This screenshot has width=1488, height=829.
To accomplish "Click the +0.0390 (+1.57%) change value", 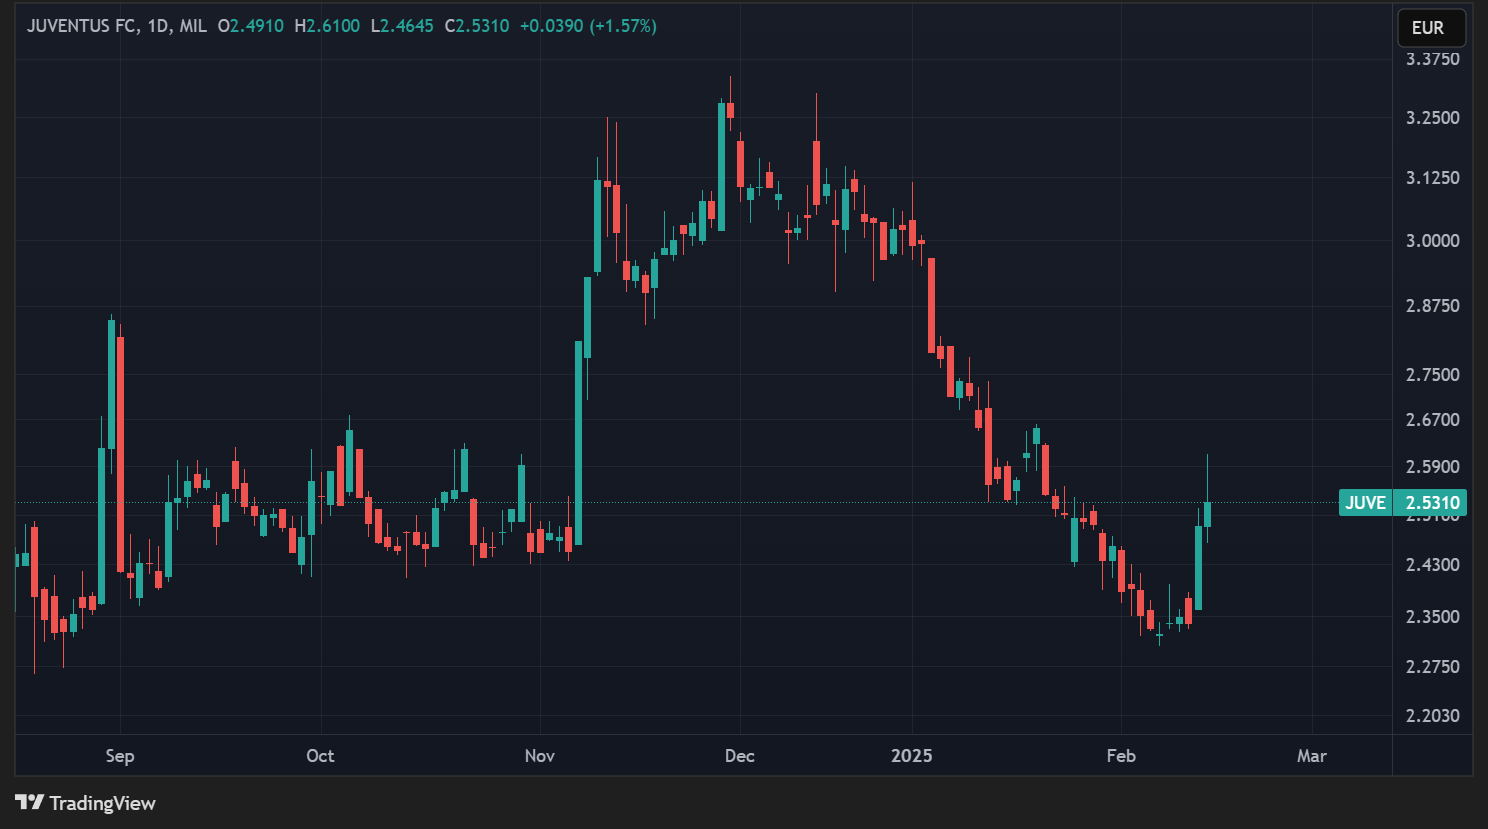I will [x=588, y=26].
